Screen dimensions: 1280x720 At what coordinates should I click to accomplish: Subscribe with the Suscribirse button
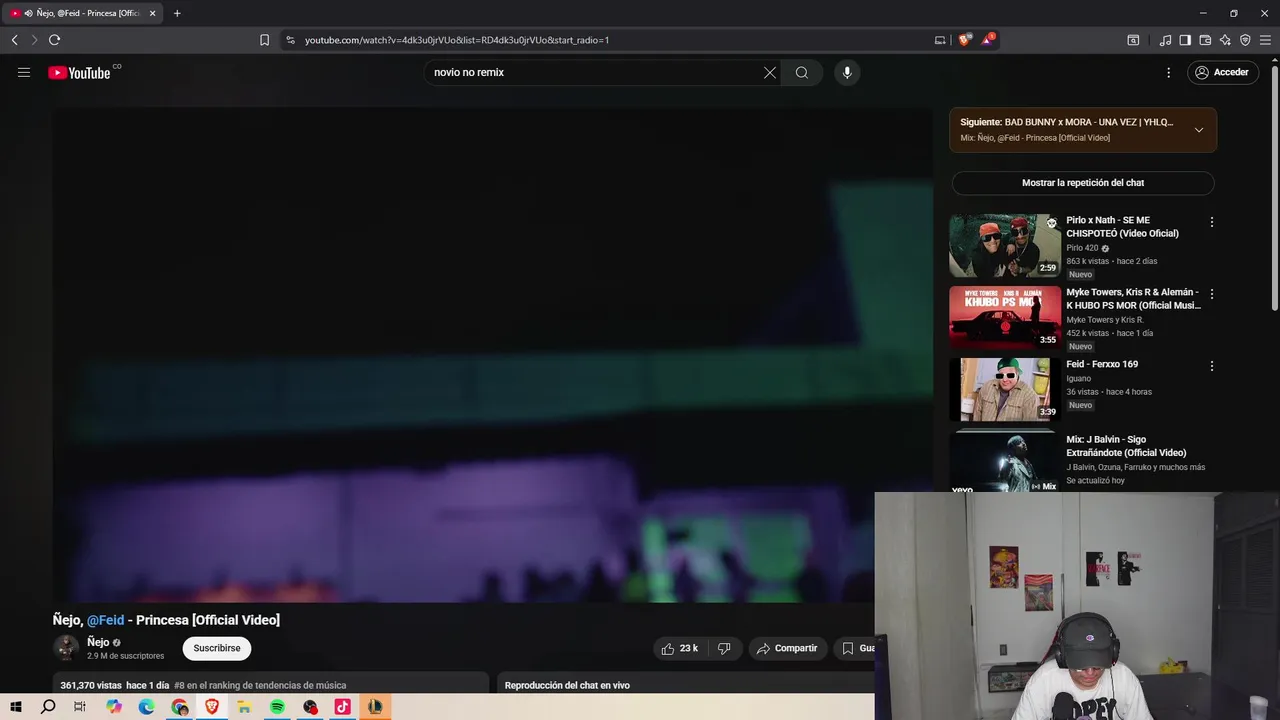point(217,648)
